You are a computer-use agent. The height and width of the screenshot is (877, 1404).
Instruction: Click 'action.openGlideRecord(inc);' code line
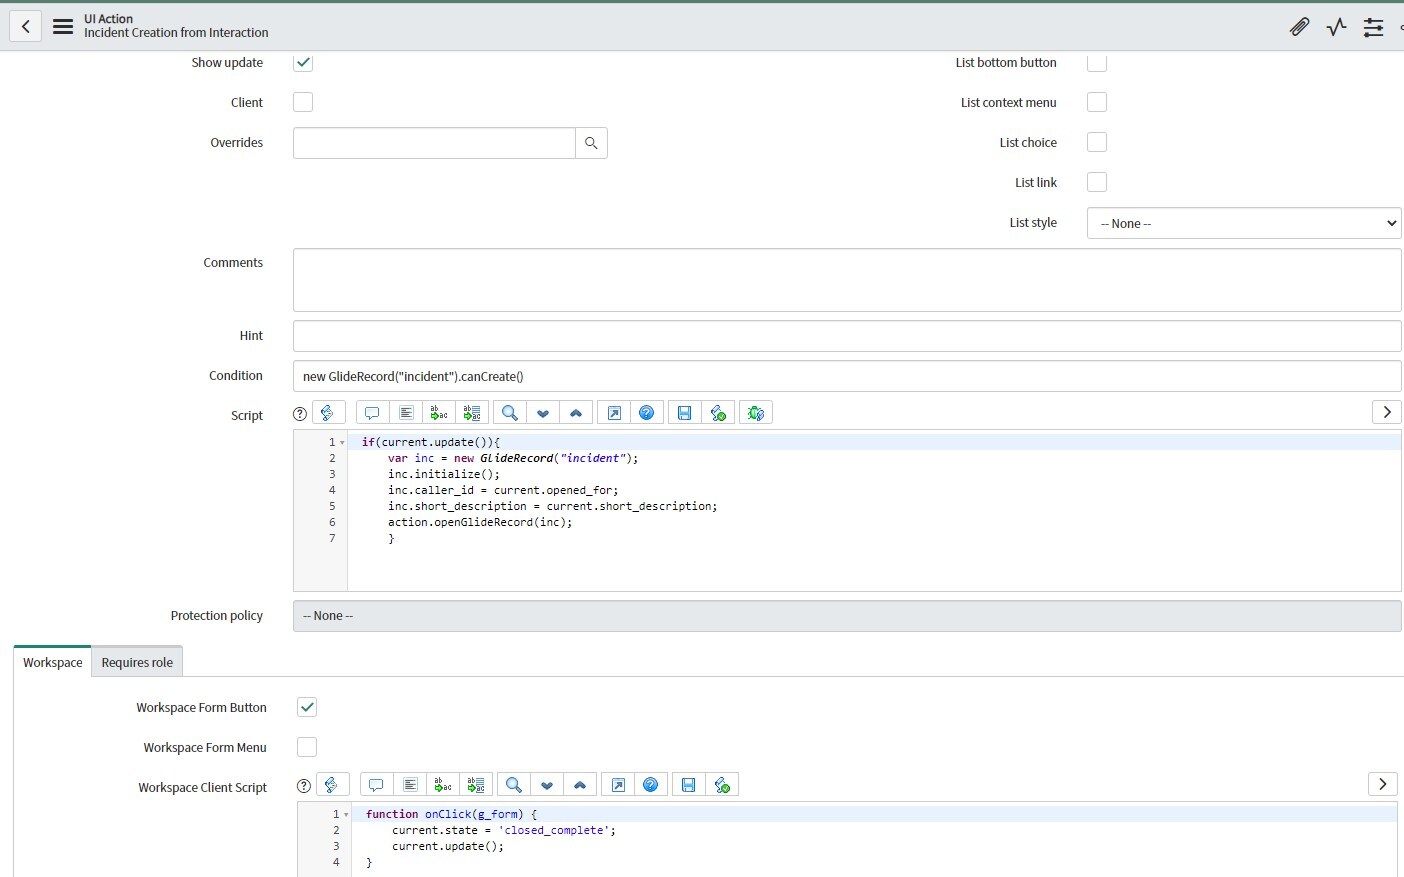[x=480, y=522]
